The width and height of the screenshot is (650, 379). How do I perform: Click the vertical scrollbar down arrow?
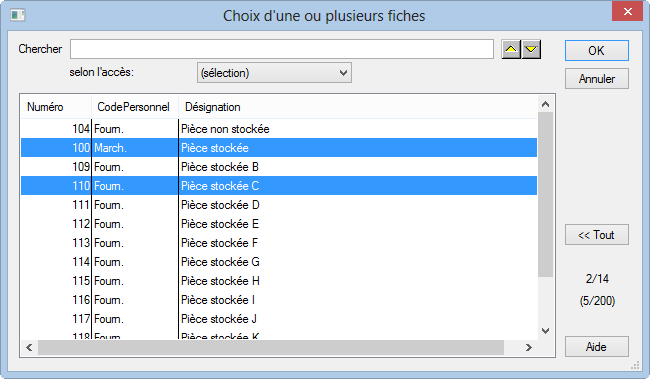point(546,330)
